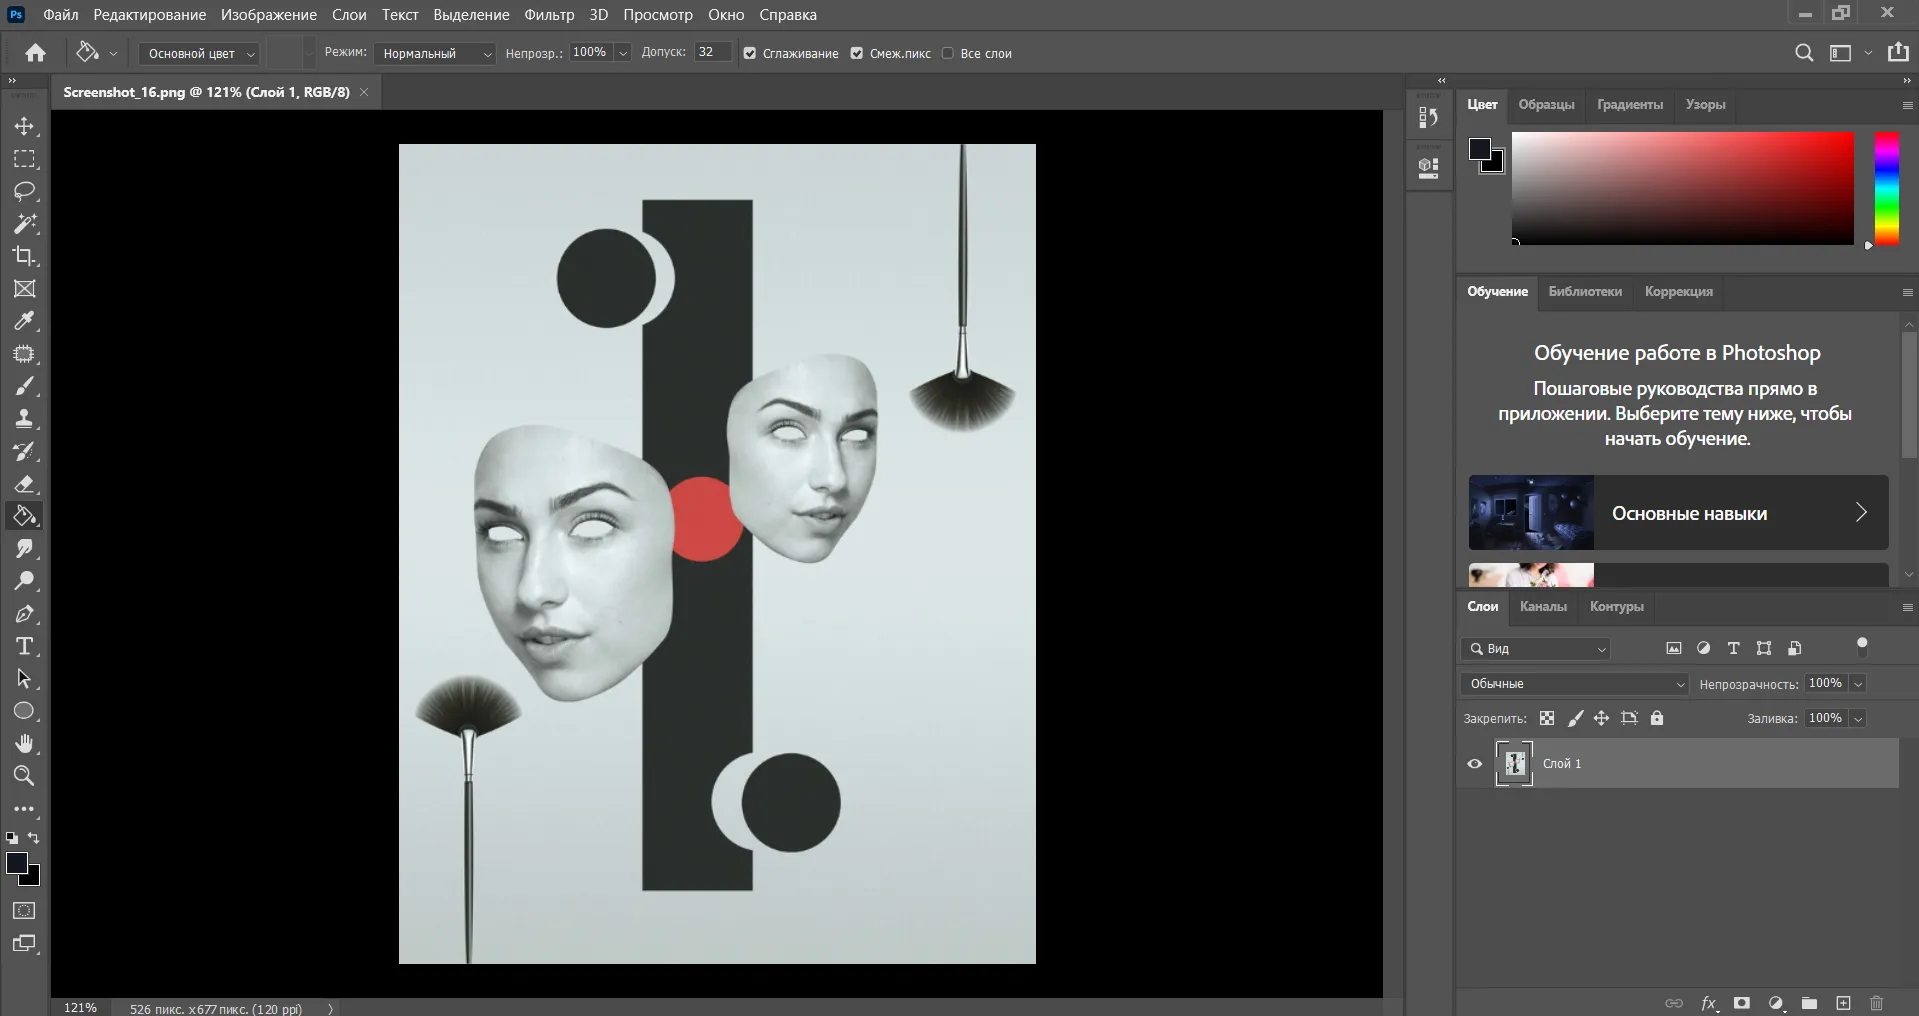1919x1016 pixels.
Task: Add a layer mask to Слой 1
Action: [1741, 1003]
